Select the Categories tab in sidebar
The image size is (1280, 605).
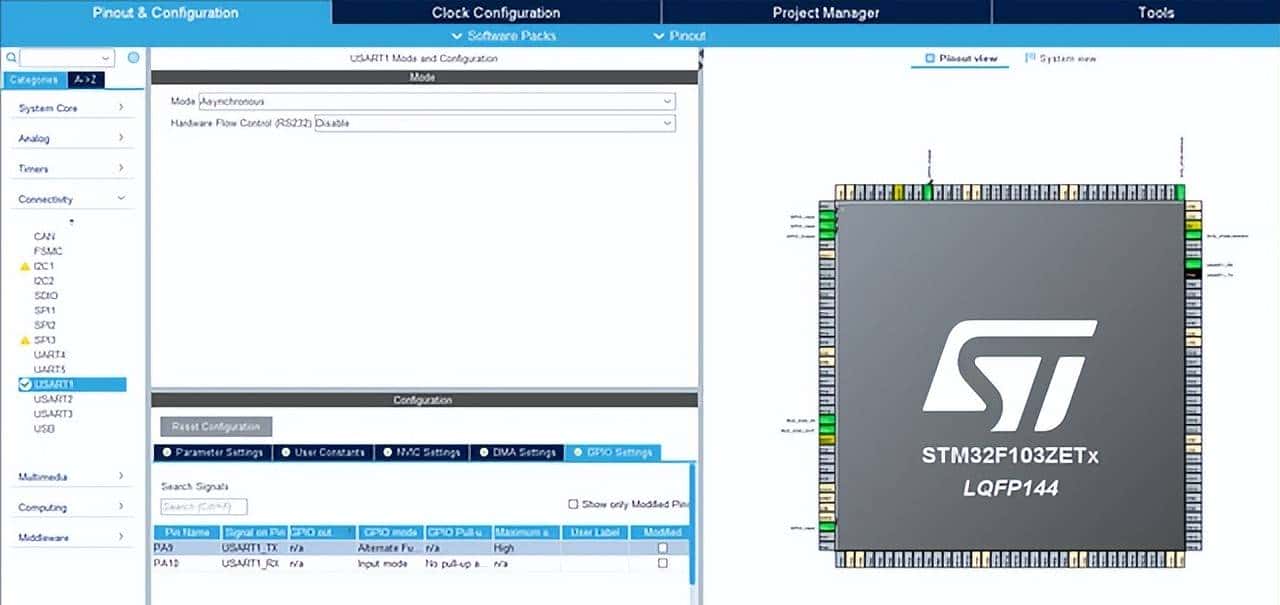33,80
